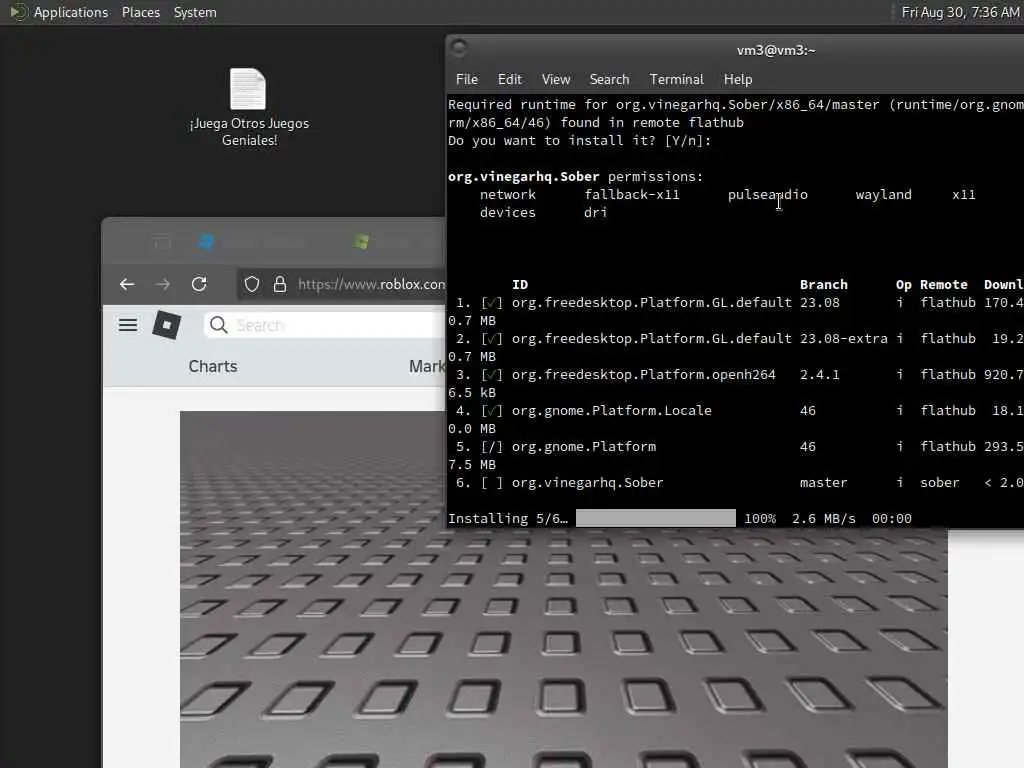Click the pulseaudio permission text
The image size is (1024, 768).
pyautogui.click(x=767, y=195)
